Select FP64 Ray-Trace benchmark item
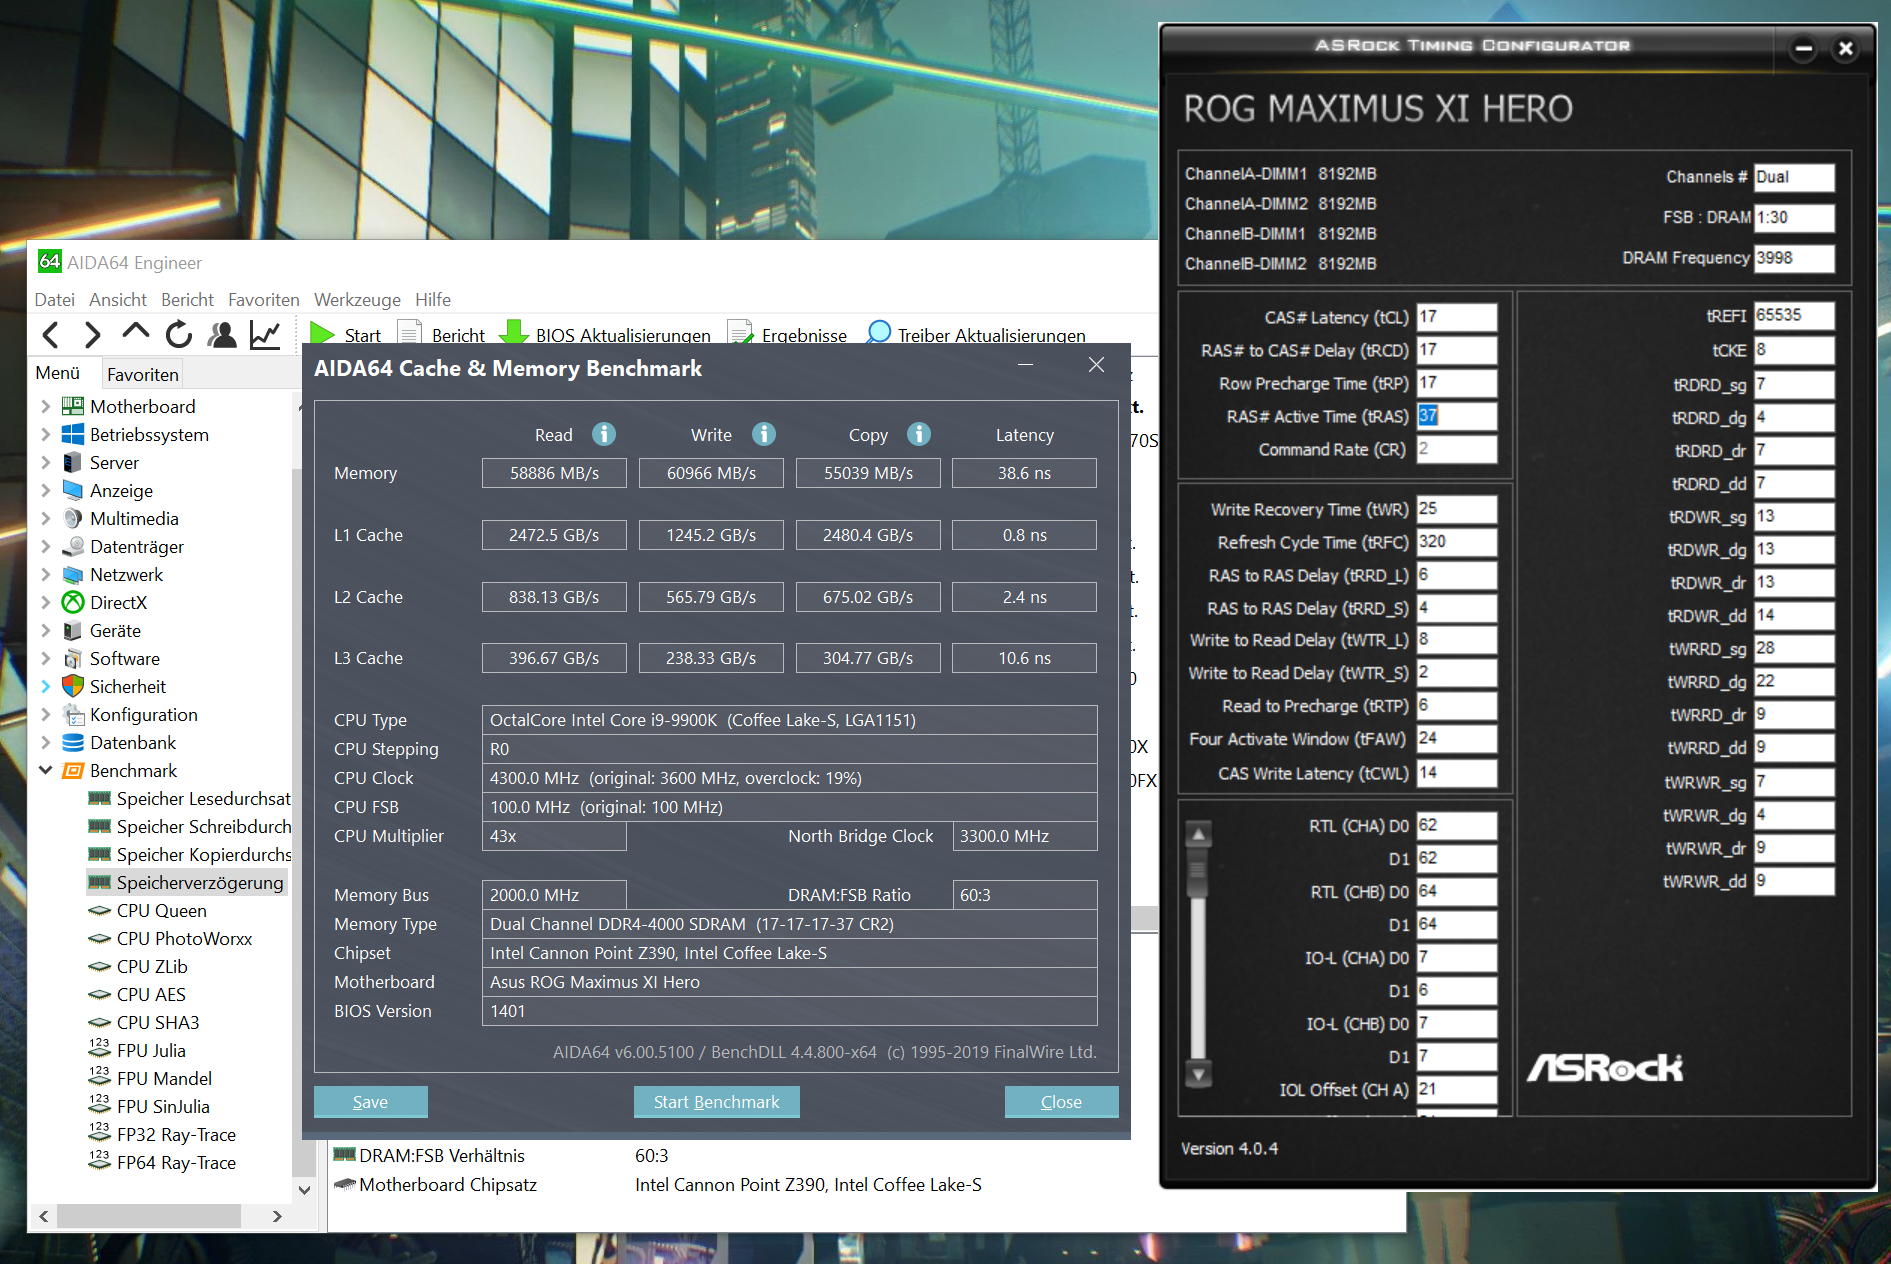 176,1163
